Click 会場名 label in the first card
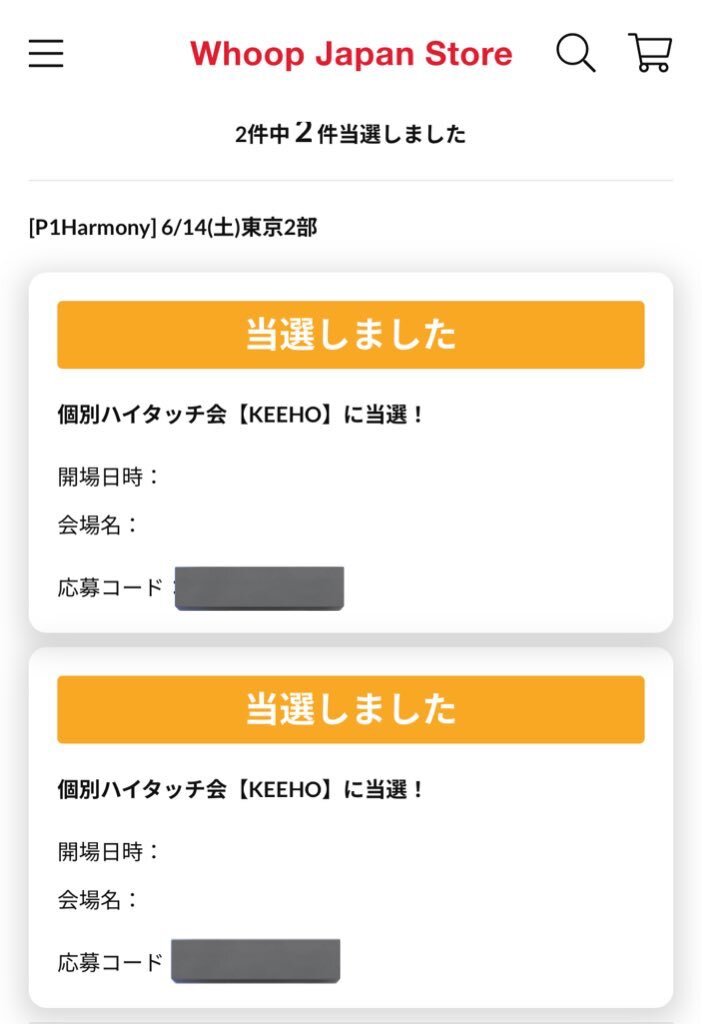702x1024 pixels. click(x=98, y=525)
